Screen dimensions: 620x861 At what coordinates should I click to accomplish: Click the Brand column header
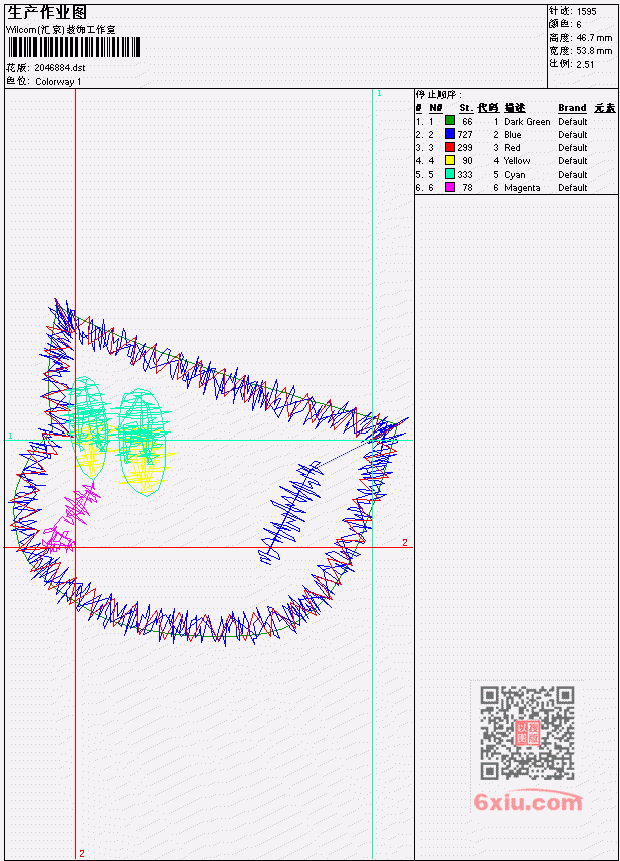(572, 108)
